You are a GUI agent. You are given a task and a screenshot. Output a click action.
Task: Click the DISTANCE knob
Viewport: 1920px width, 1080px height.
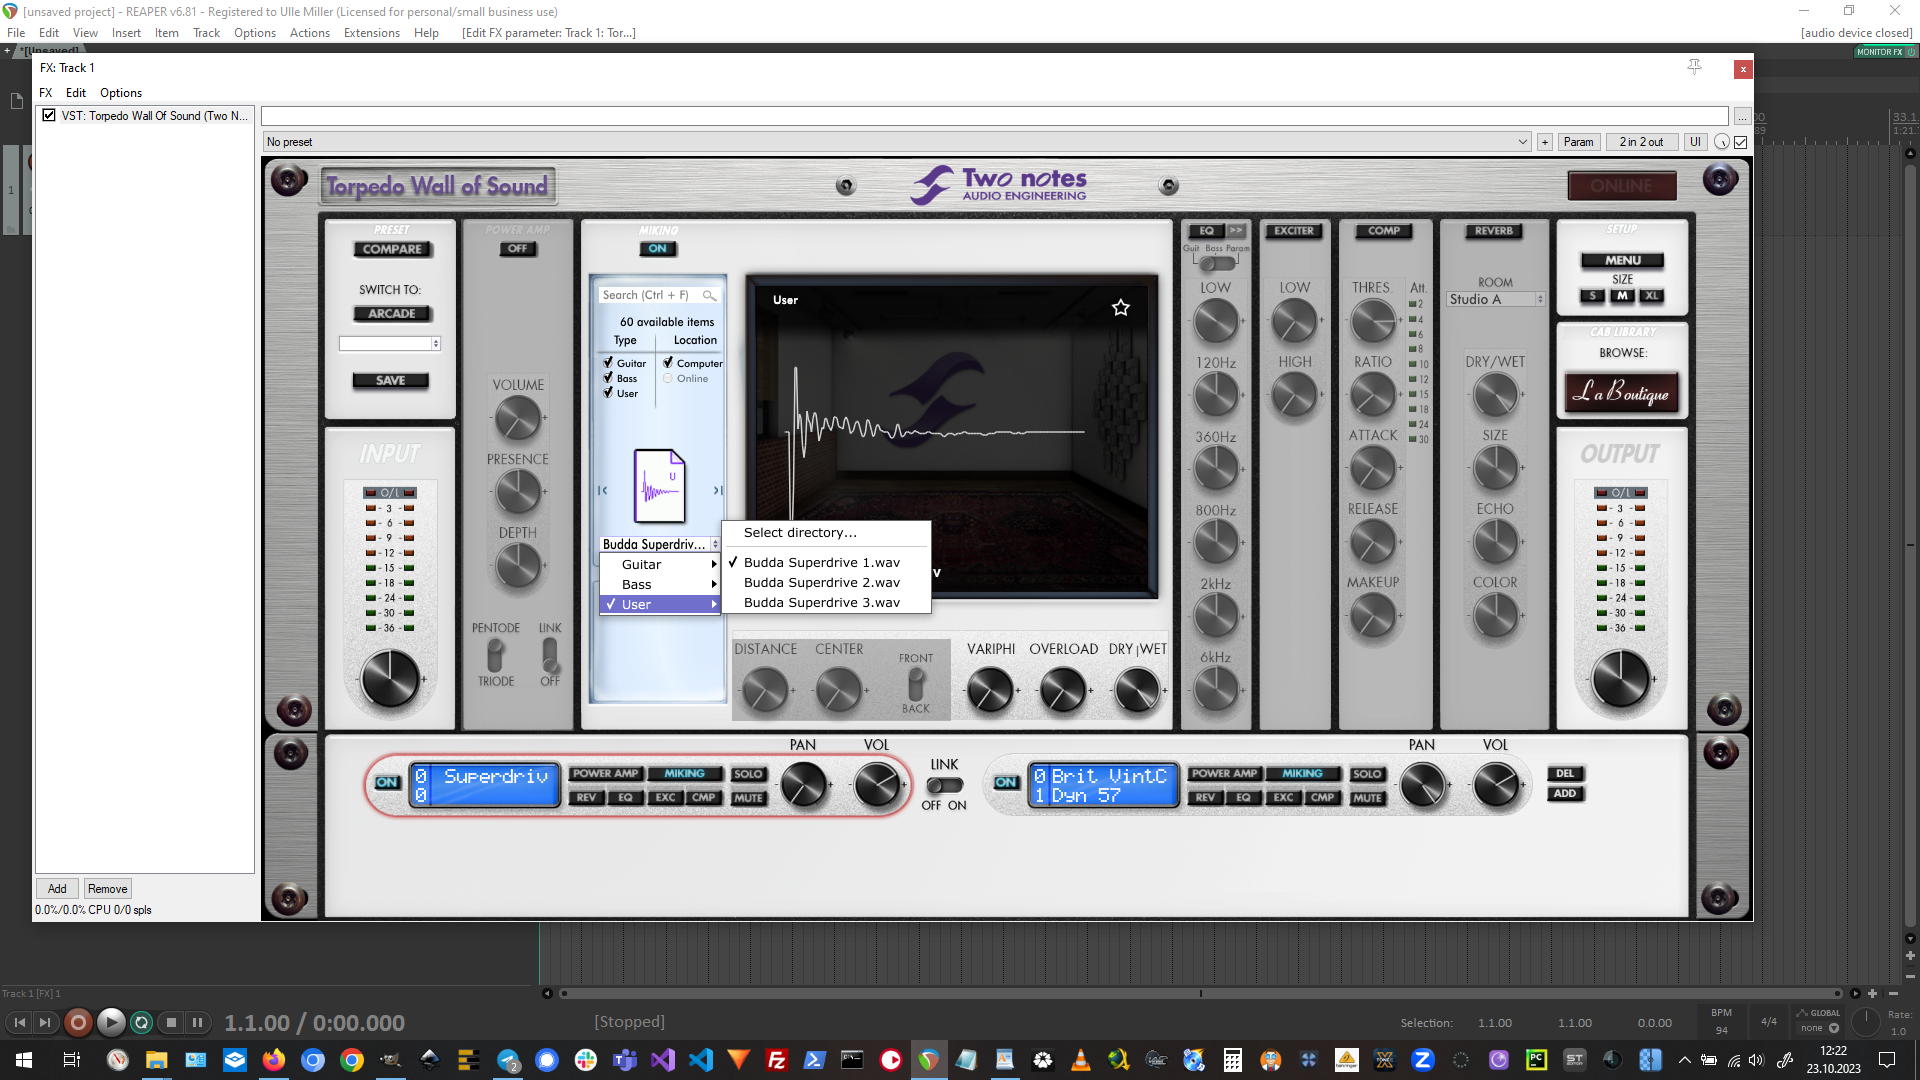pyautogui.click(x=765, y=690)
